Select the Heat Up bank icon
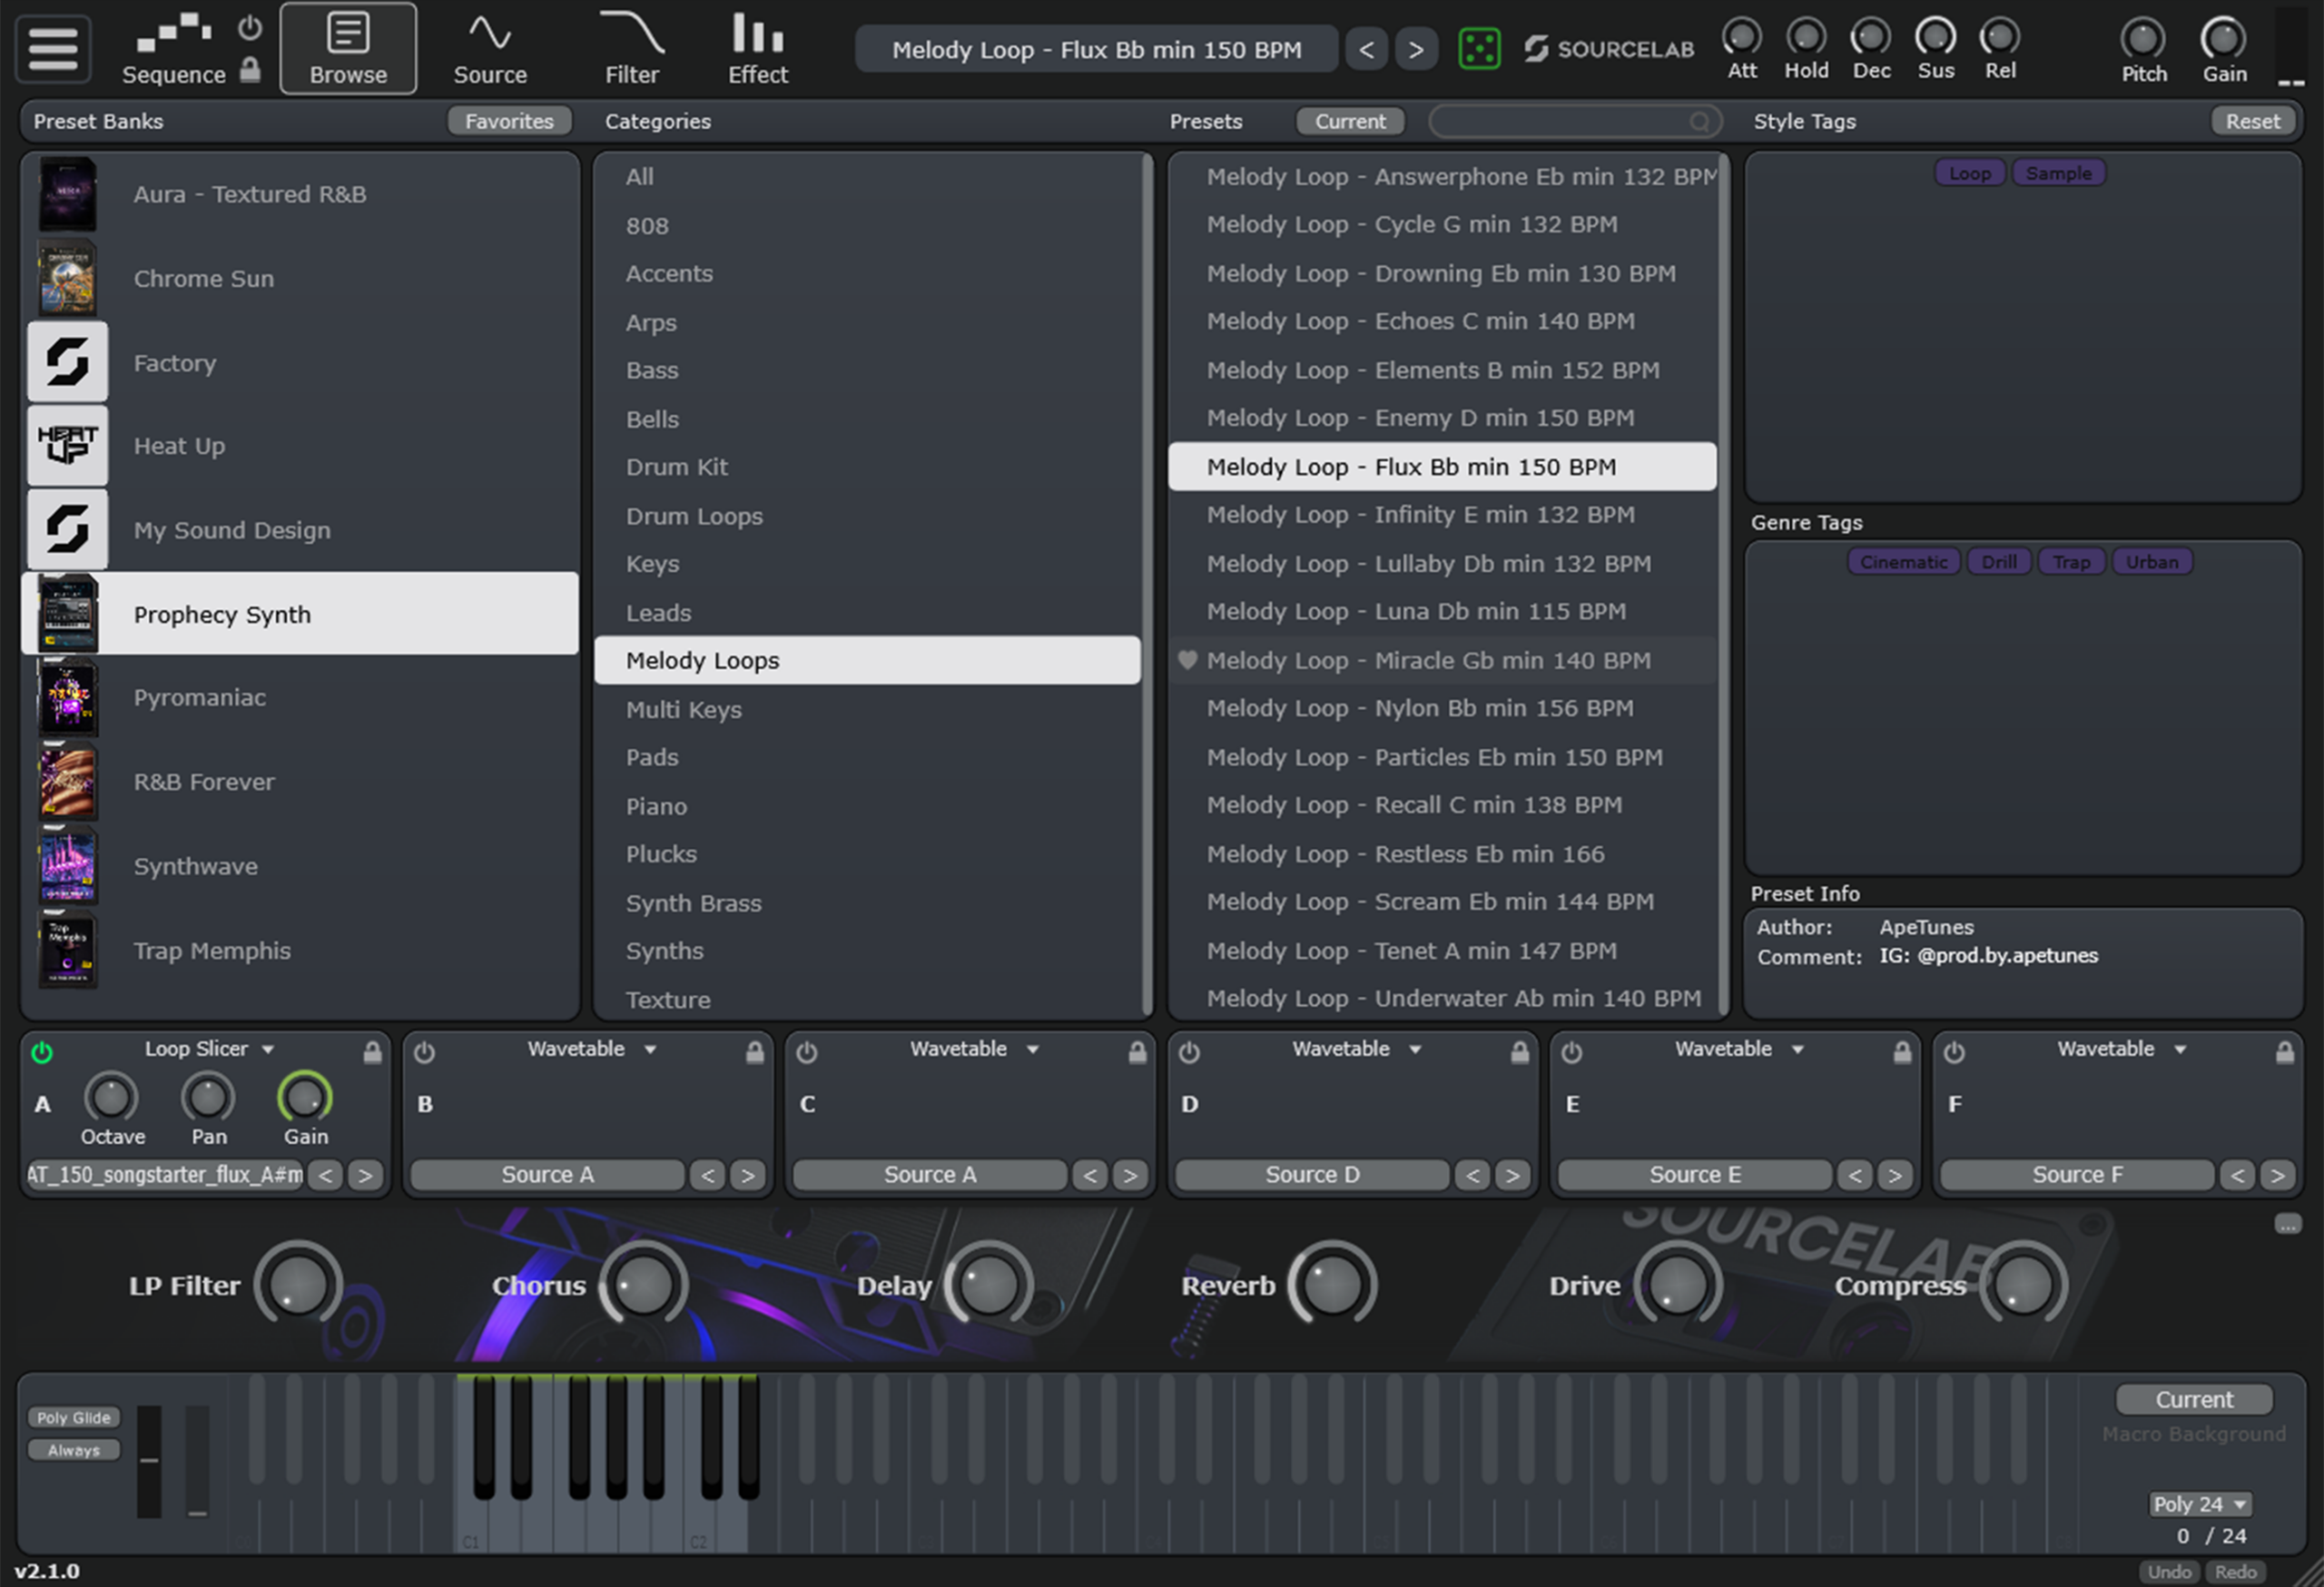The image size is (2324, 1587). click(68, 446)
